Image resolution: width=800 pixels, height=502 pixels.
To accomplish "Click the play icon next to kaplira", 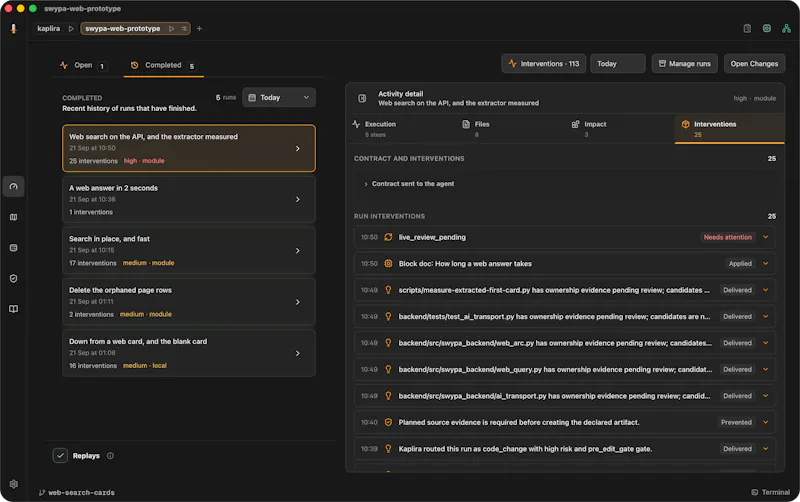I will coord(71,29).
